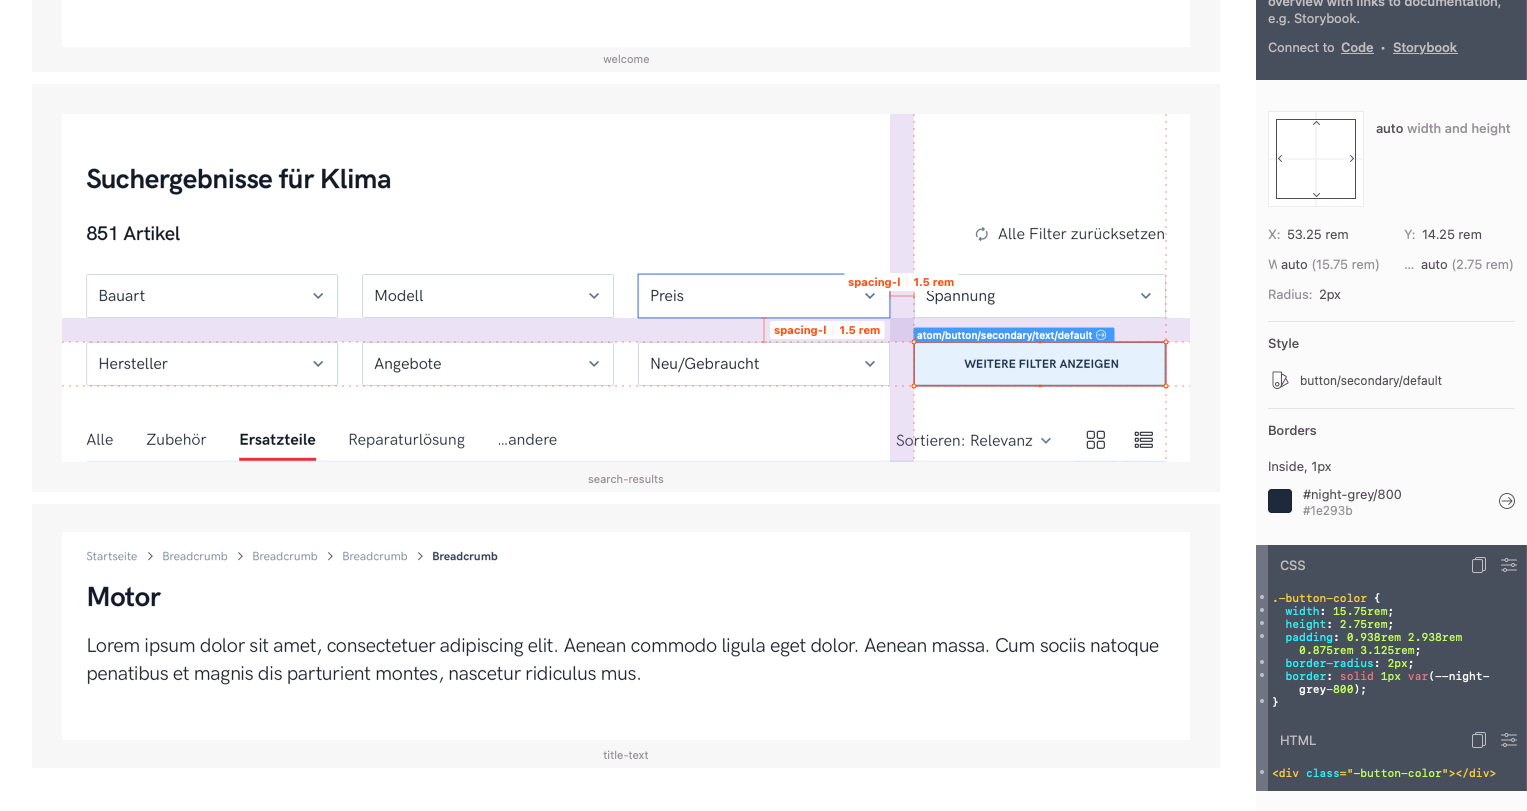Switch to grid view layout icon
The image size is (1527, 811).
(1096, 440)
